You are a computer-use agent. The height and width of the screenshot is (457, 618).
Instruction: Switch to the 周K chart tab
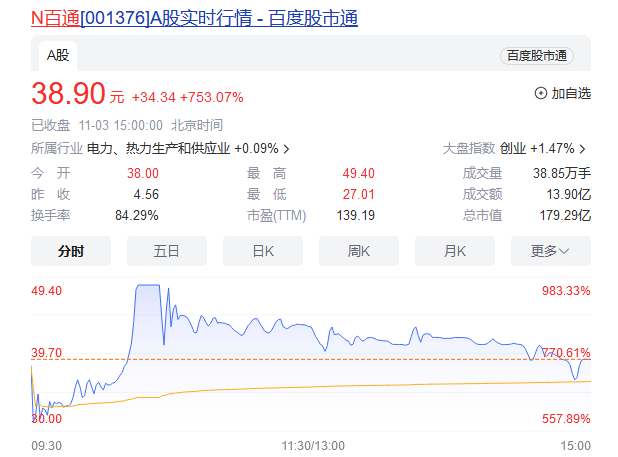pyautogui.click(x=359, y=251)
